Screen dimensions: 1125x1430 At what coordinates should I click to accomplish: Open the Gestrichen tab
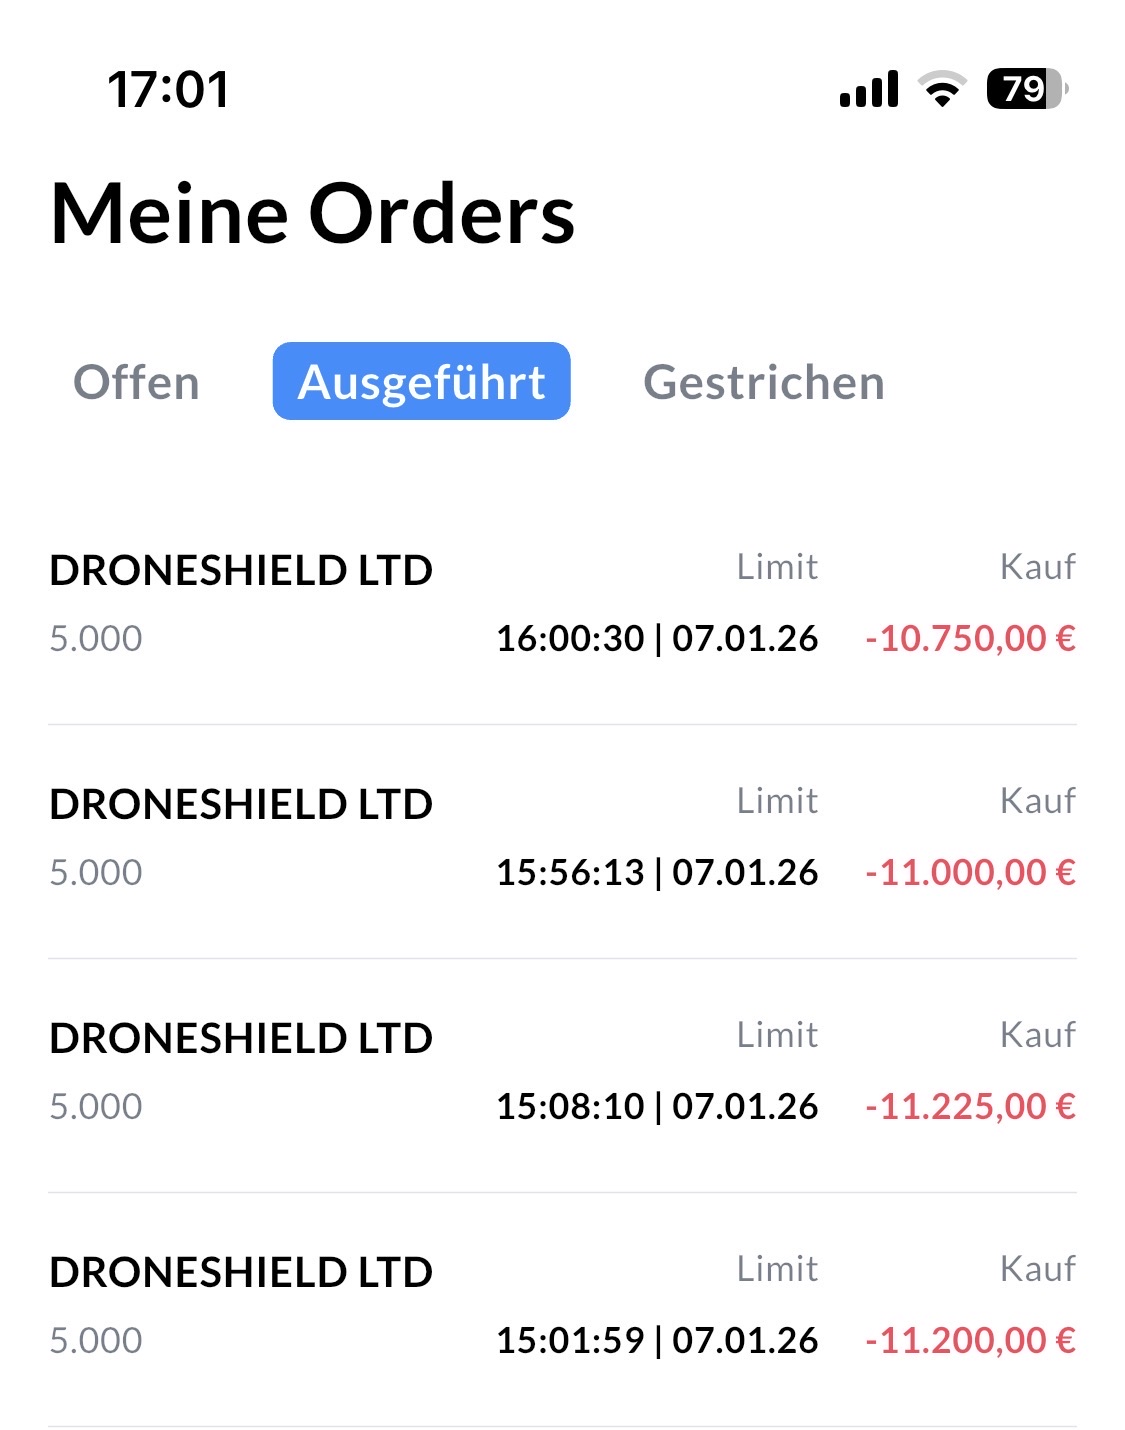tap(764, 382)
